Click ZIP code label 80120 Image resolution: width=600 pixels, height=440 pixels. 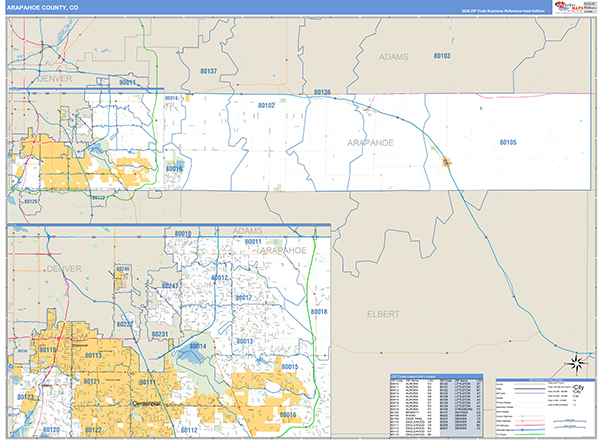(x=51, y=430)
